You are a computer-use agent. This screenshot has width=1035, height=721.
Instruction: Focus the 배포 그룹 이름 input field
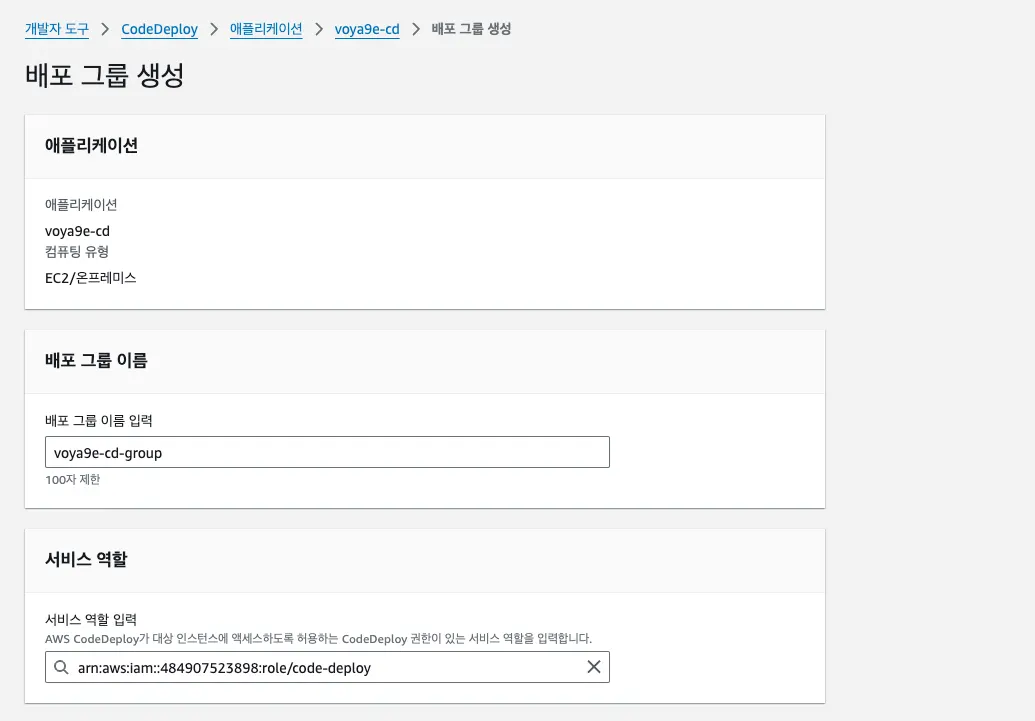click(x=327, y=452)
